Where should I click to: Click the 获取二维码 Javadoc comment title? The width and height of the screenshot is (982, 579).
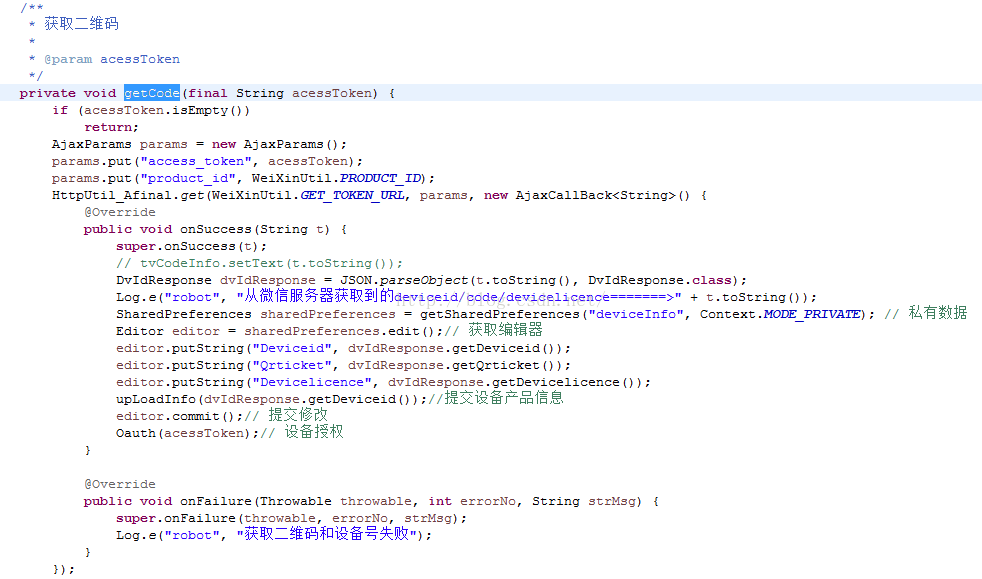point(81,24)
